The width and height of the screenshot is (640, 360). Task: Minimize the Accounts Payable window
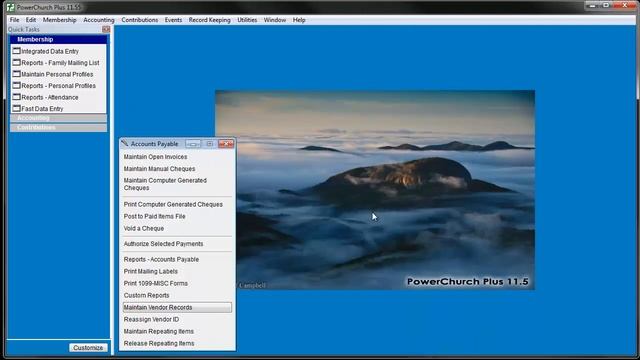(193, 144)
